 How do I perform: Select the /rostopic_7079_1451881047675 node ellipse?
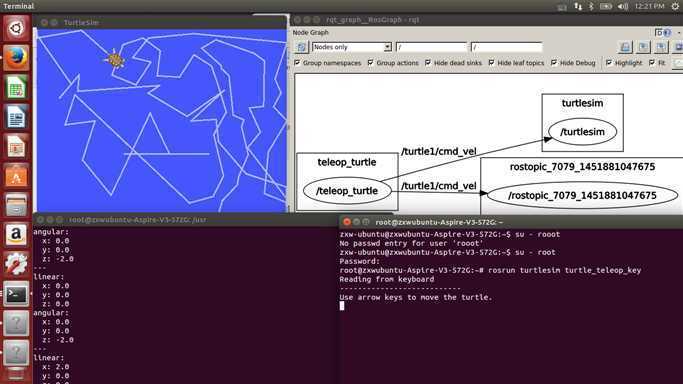[x=582, y=195]
